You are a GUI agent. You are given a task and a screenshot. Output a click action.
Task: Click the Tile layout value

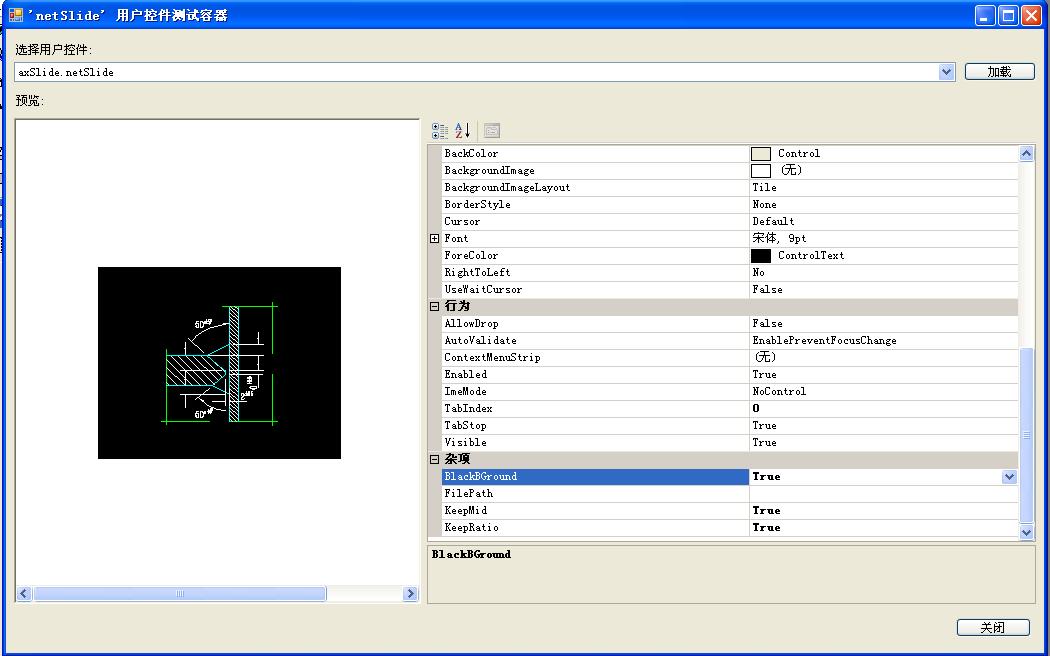[x=764, y=187]
